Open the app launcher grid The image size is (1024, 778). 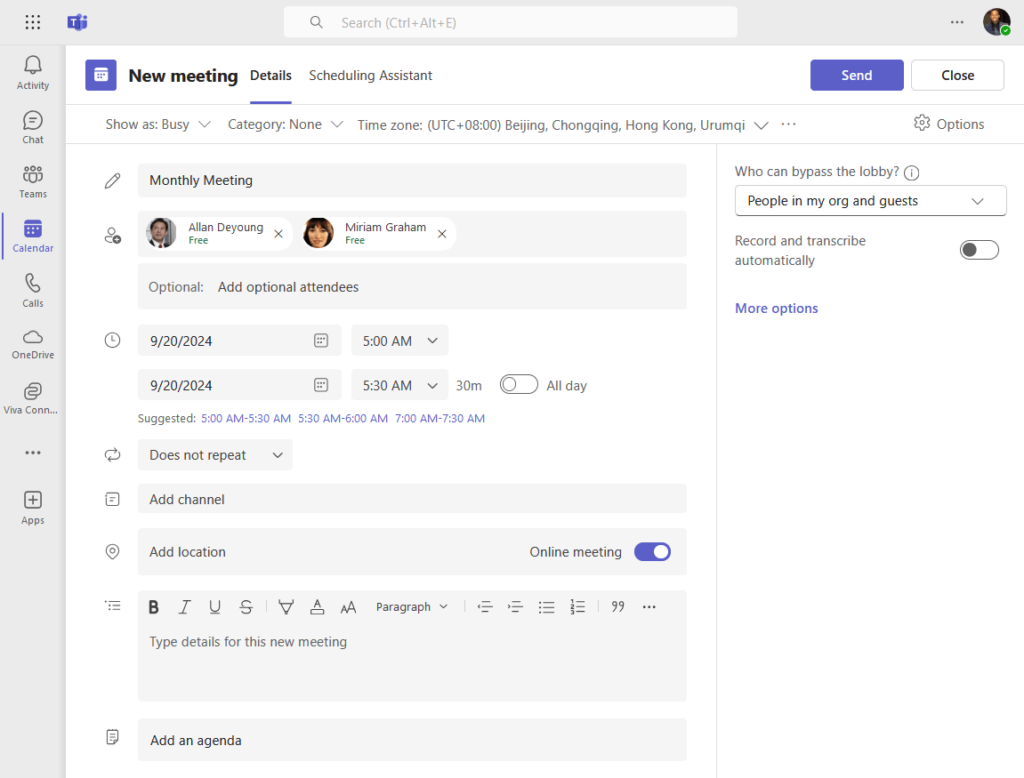point(33,22)
